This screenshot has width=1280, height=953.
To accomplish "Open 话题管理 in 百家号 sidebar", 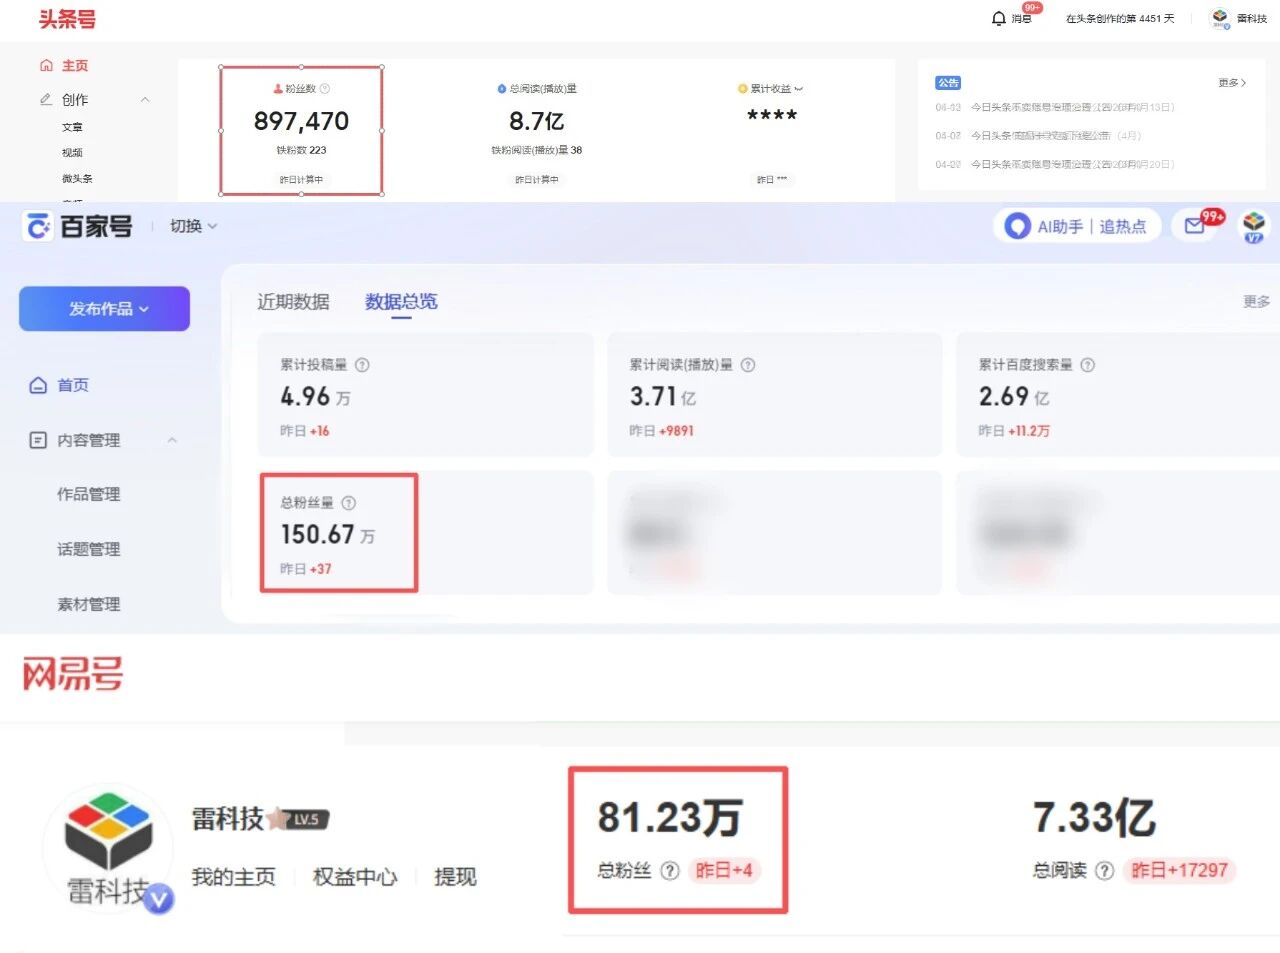I will 89,549.
